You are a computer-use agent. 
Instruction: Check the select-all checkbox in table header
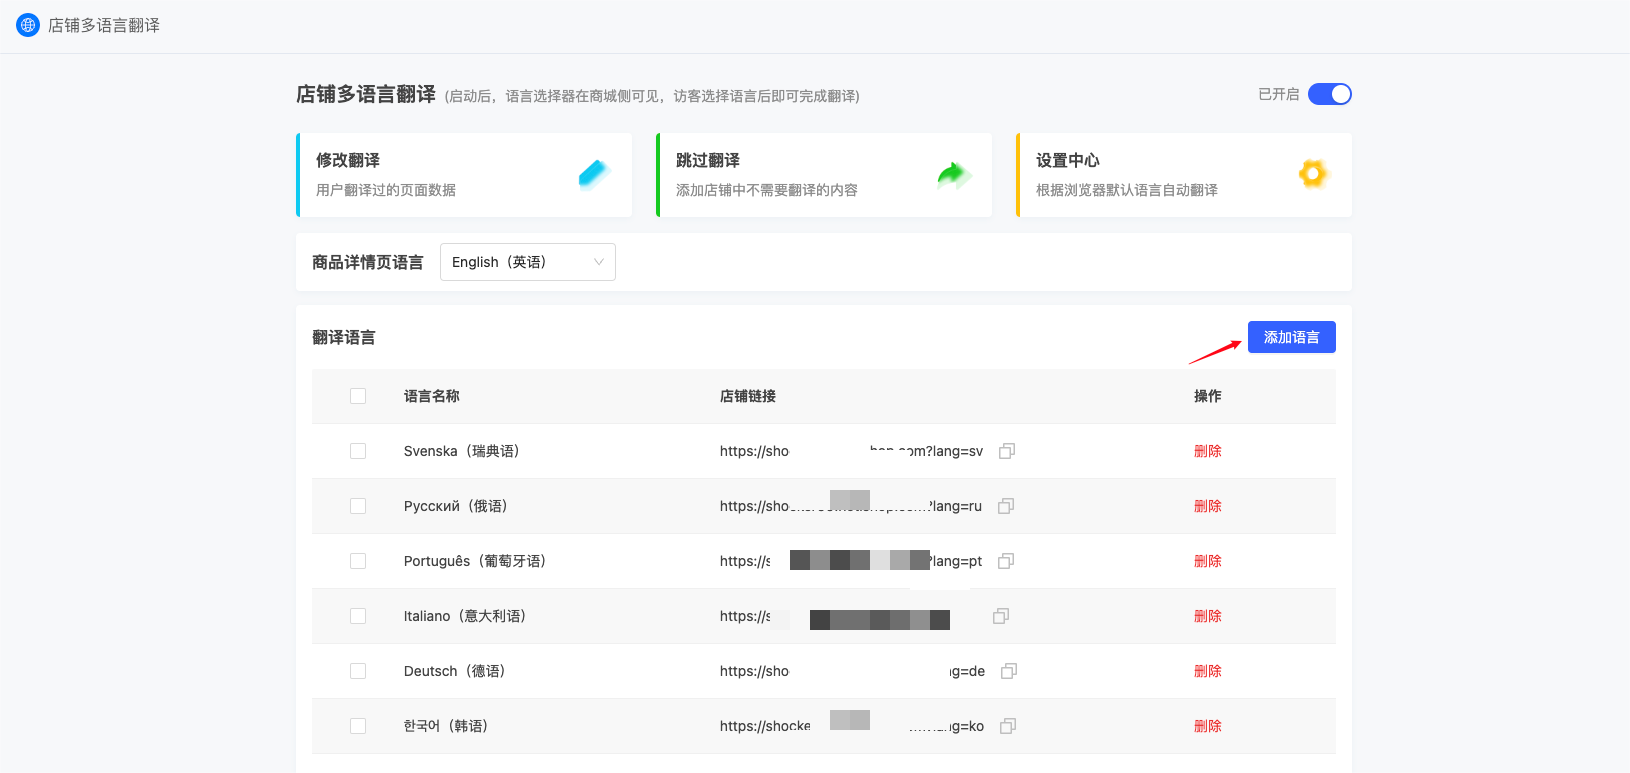(x=358, y=396)
